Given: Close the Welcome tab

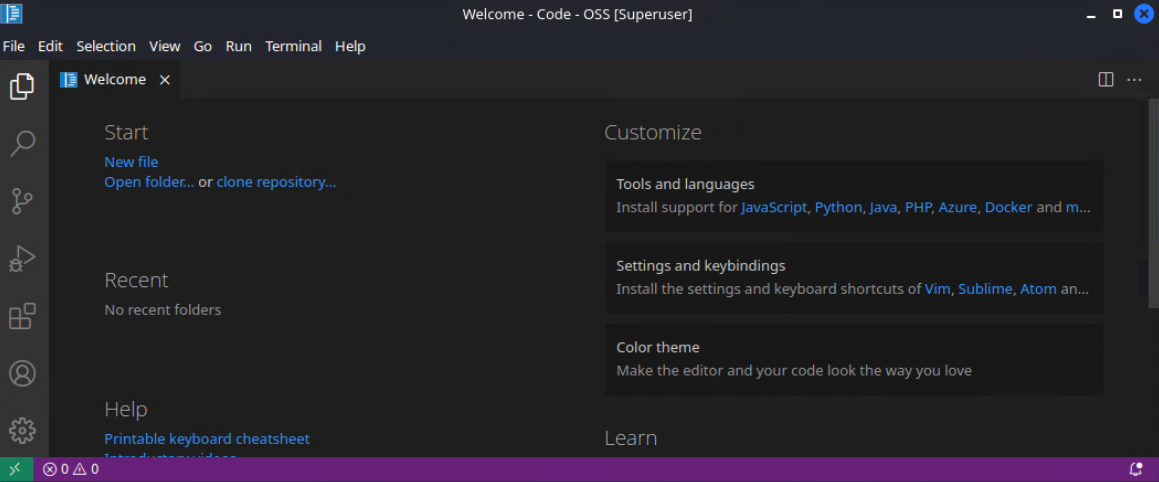Looking at the screenshot, I should [165, 80].
